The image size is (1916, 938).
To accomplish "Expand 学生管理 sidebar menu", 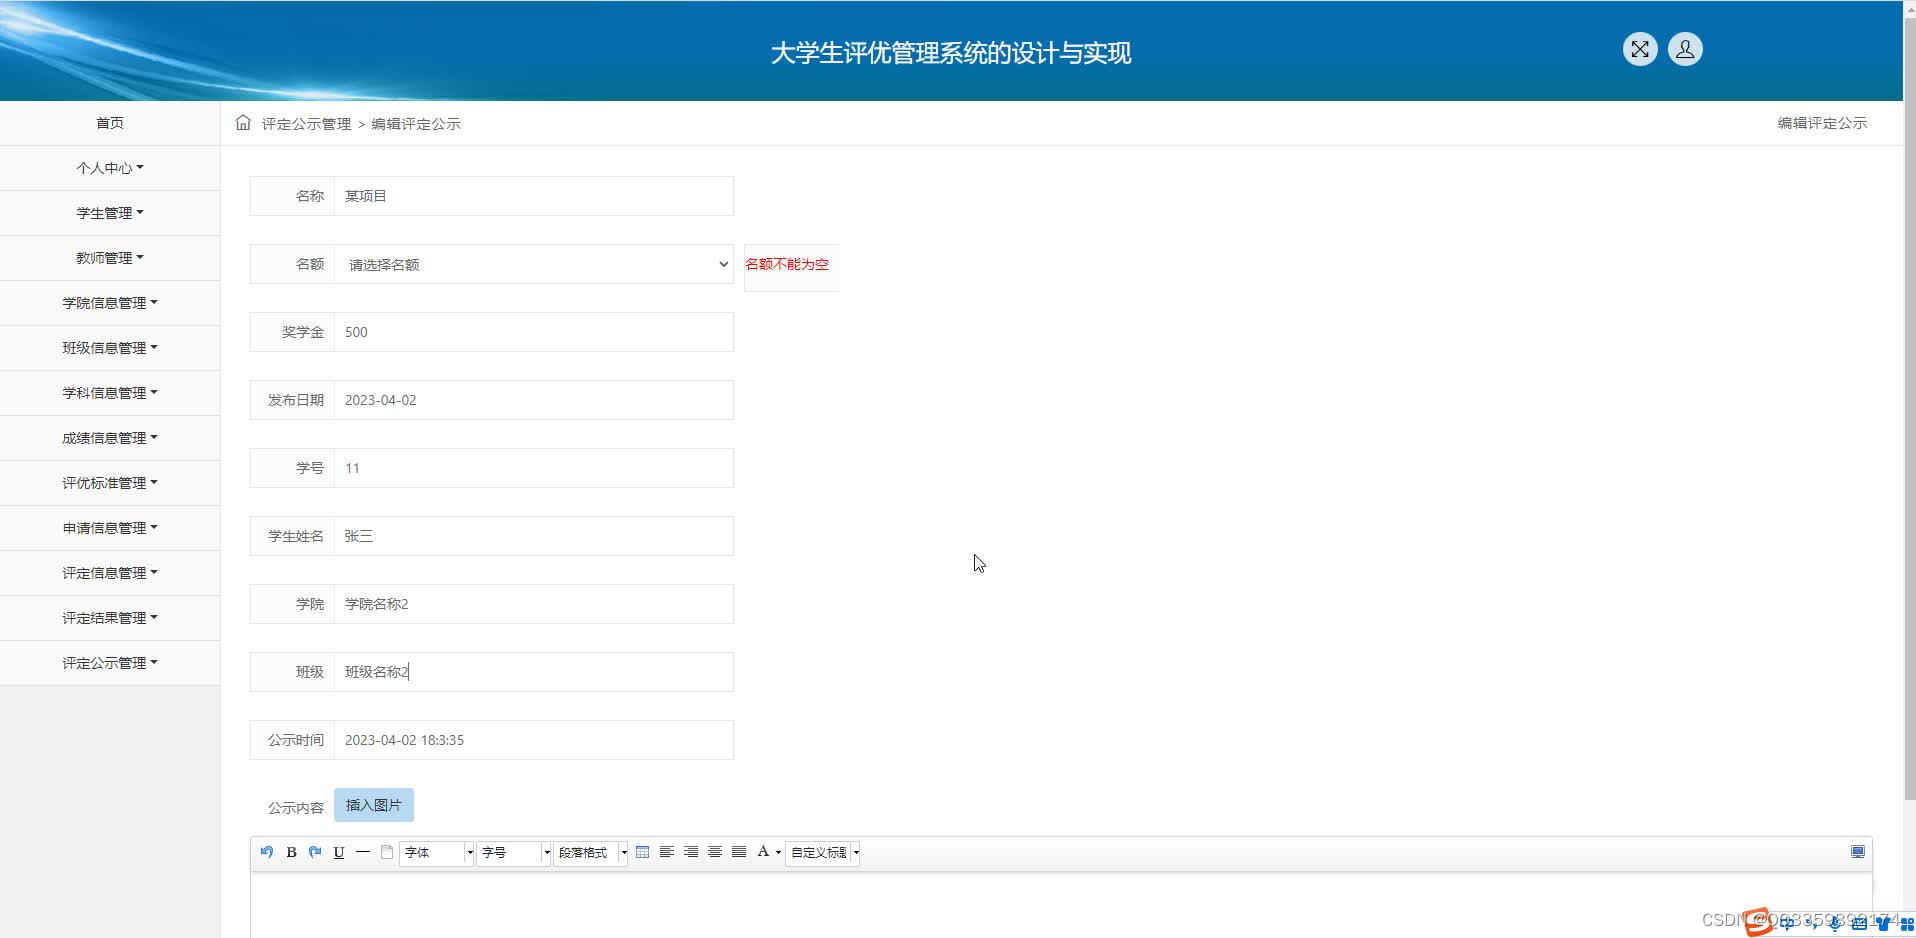I will click(110, 213).
